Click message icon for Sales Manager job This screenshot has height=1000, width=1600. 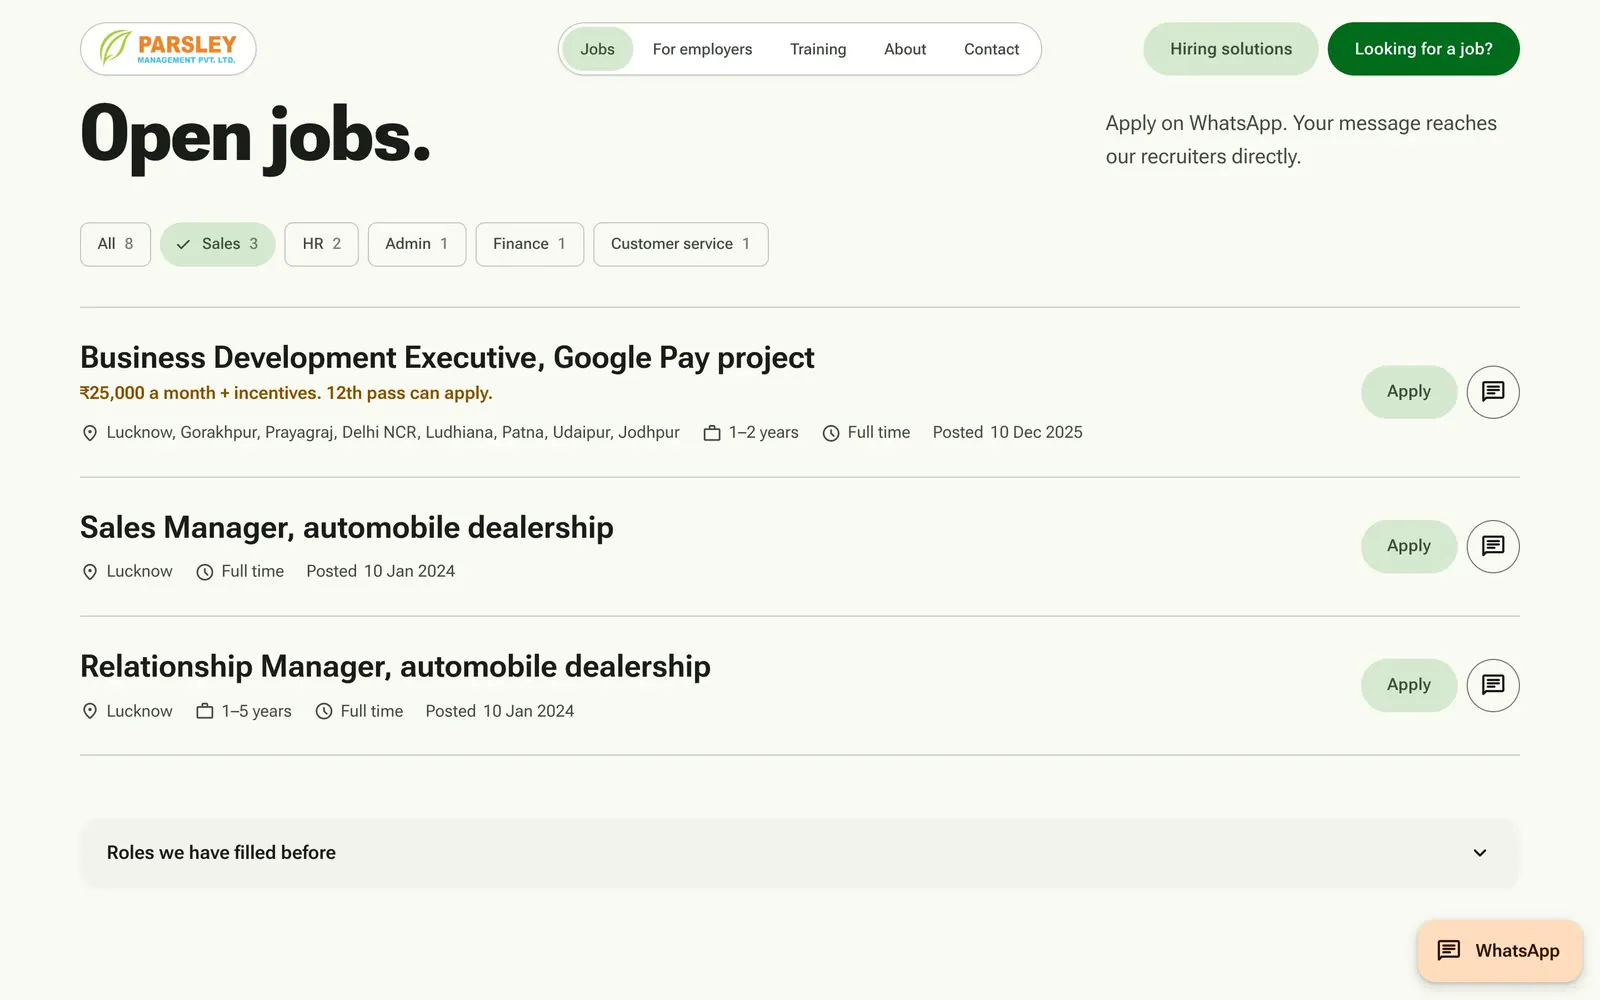(1493, 546)
